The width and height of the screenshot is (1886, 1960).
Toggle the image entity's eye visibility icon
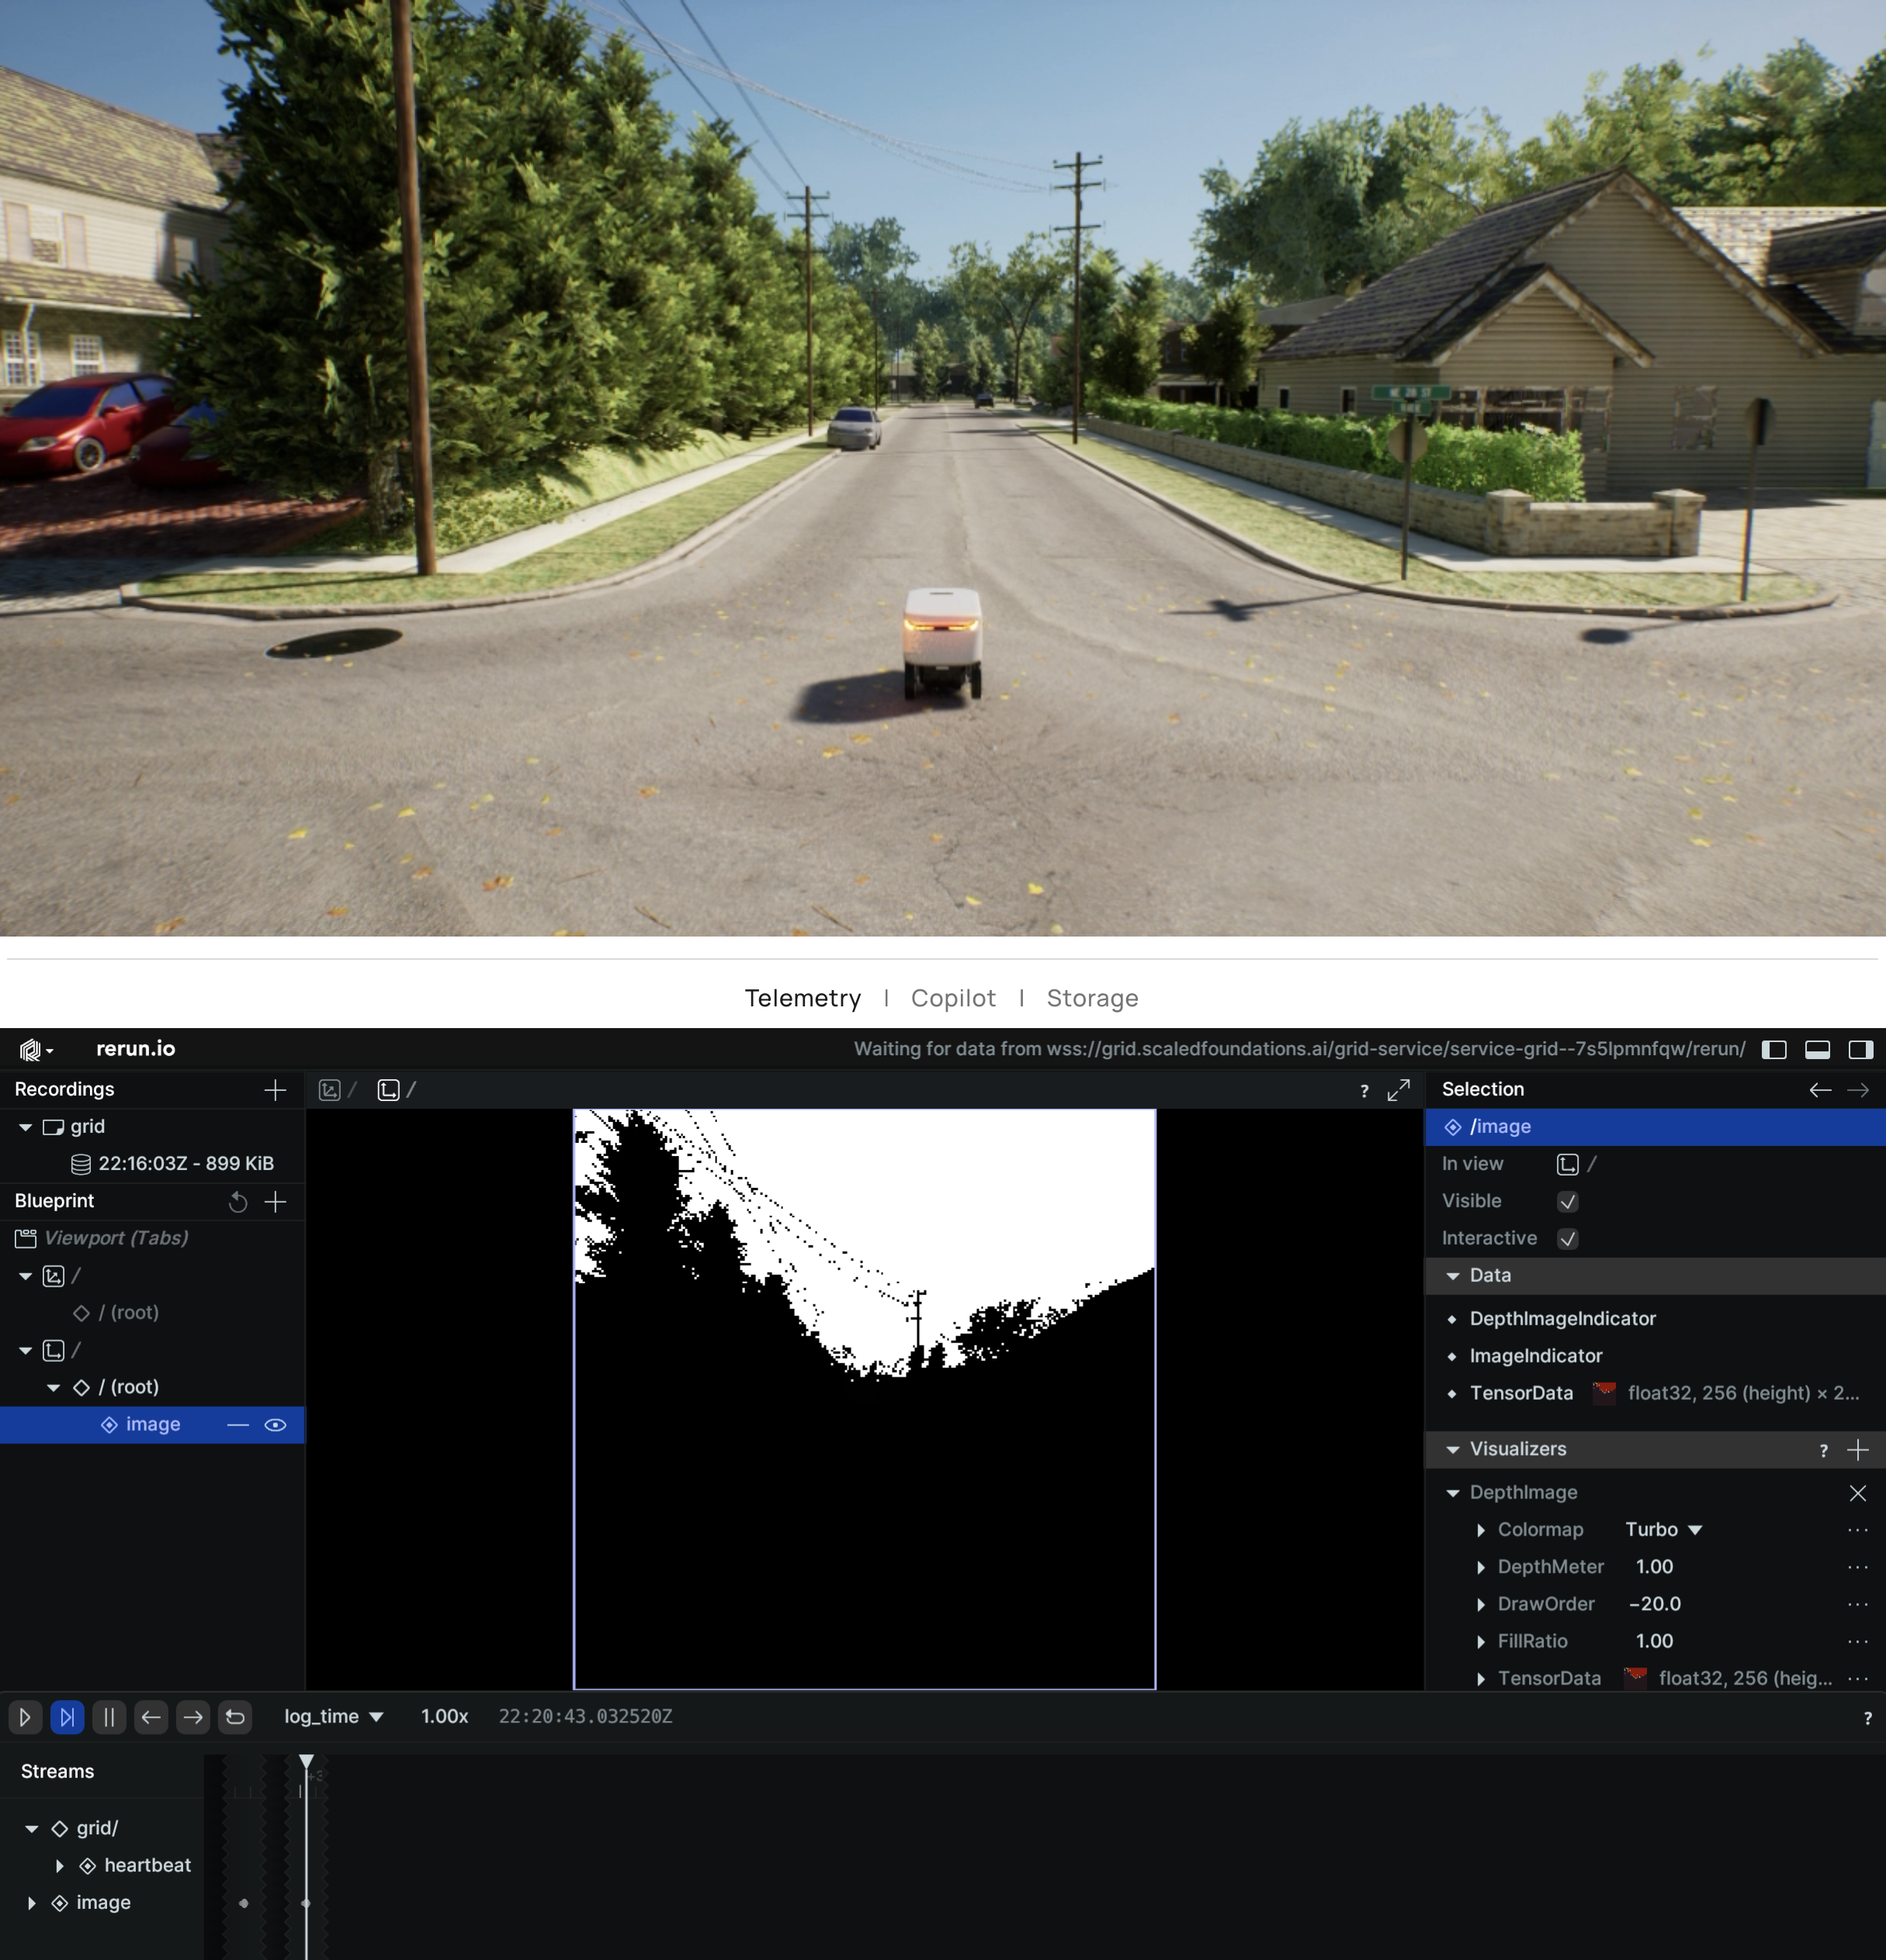coord(276,1424)
